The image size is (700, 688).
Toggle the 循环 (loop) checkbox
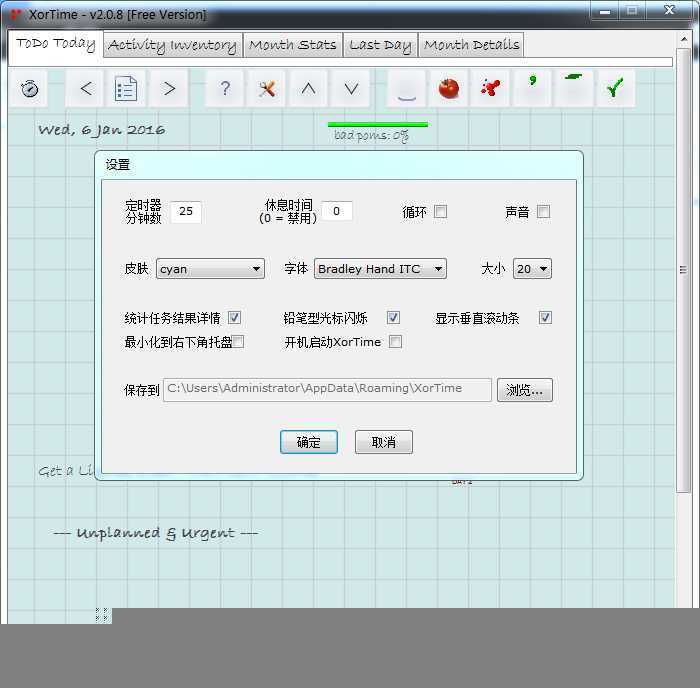tap(441, 211)
